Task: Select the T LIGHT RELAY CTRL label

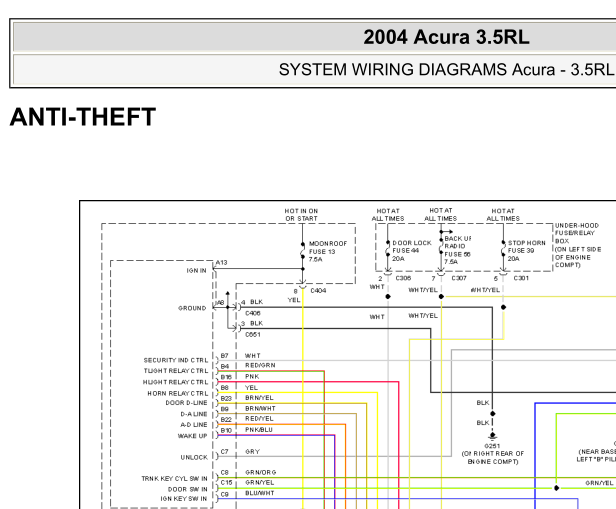Action: [176, 371]
